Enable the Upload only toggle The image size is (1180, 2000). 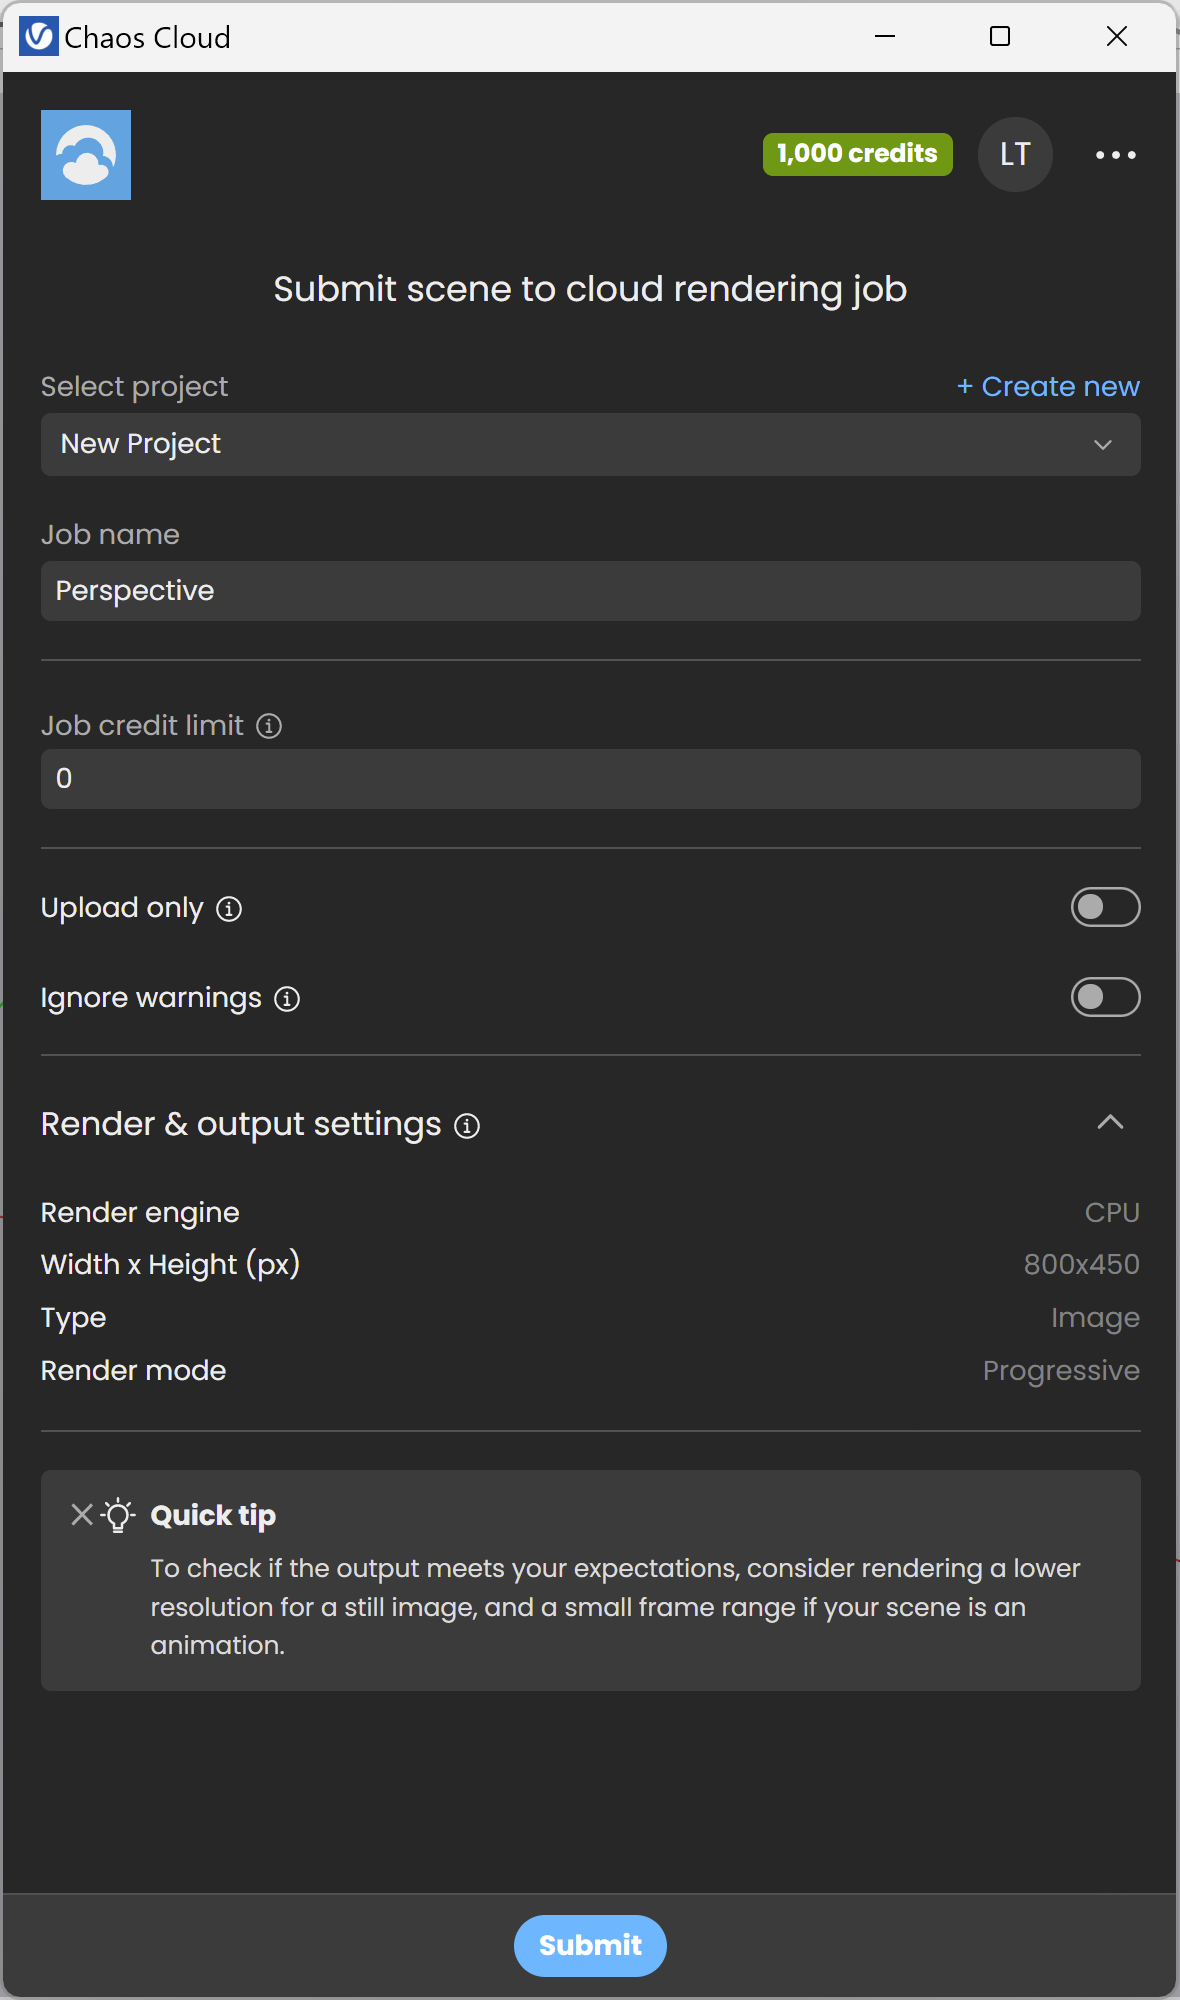point(1106,907)
